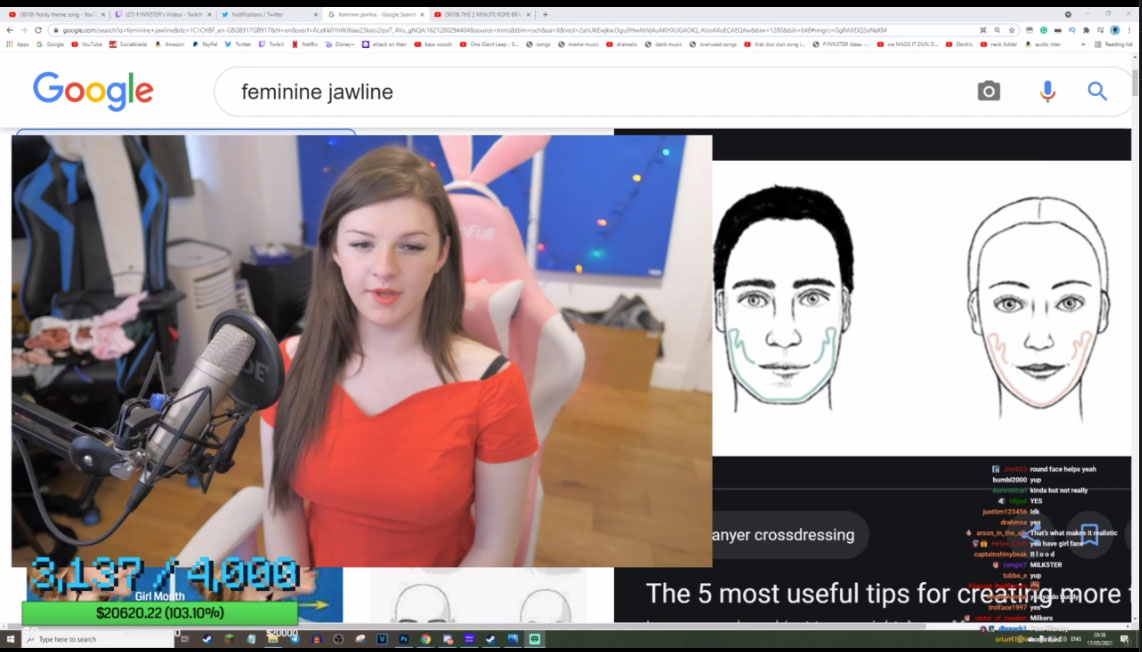
Task: Click the zoom magnifier in address bar
Action: click(997, 31)
